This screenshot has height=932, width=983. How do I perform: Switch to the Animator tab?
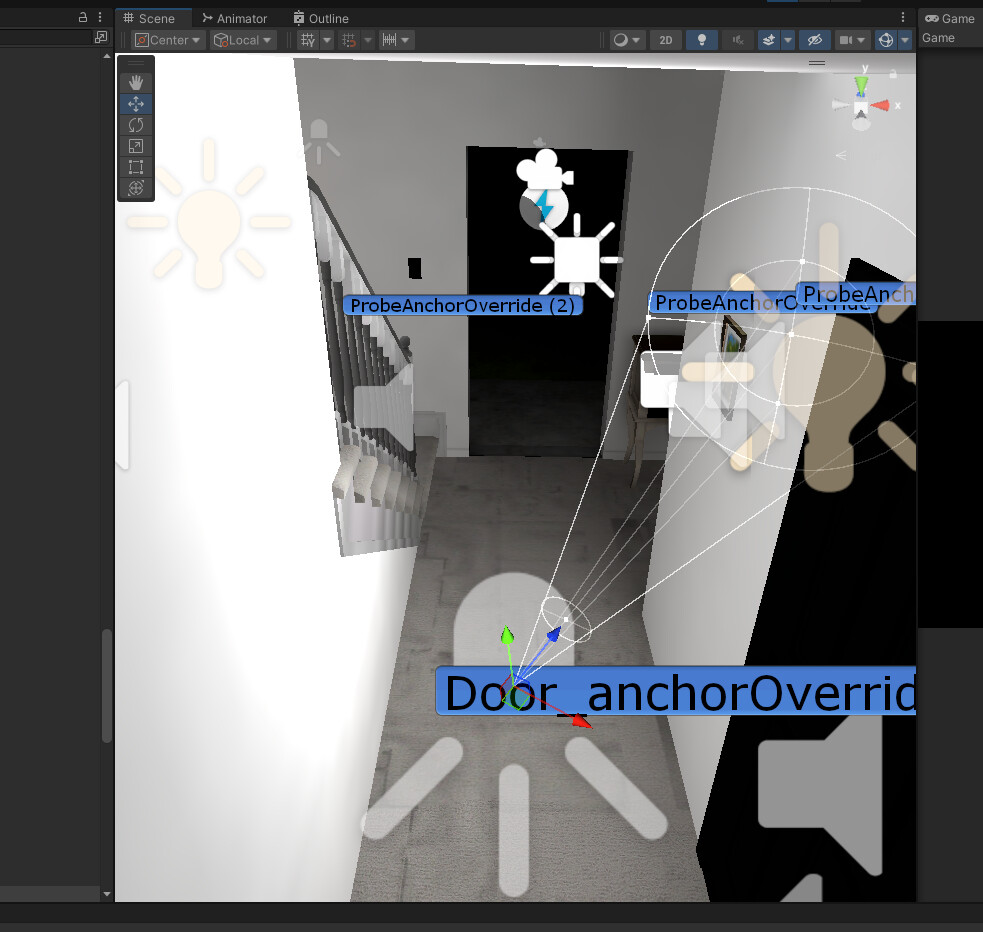pos(235,17)
